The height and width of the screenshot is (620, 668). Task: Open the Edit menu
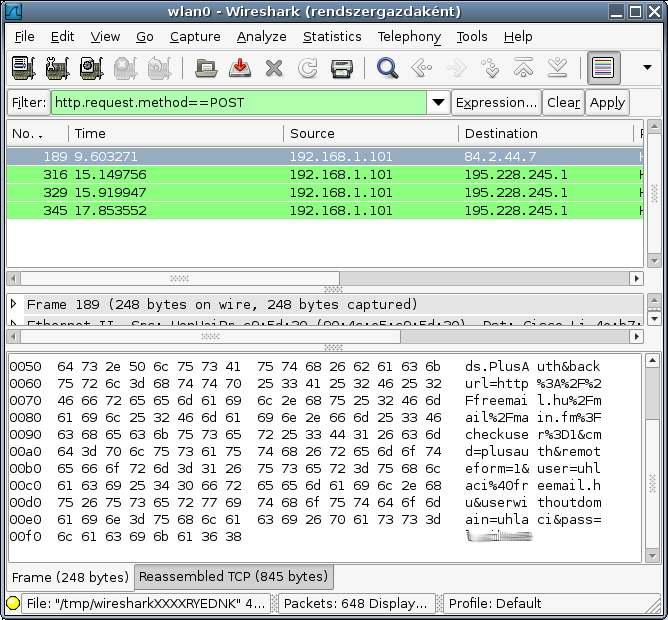(x=62, y=37)
